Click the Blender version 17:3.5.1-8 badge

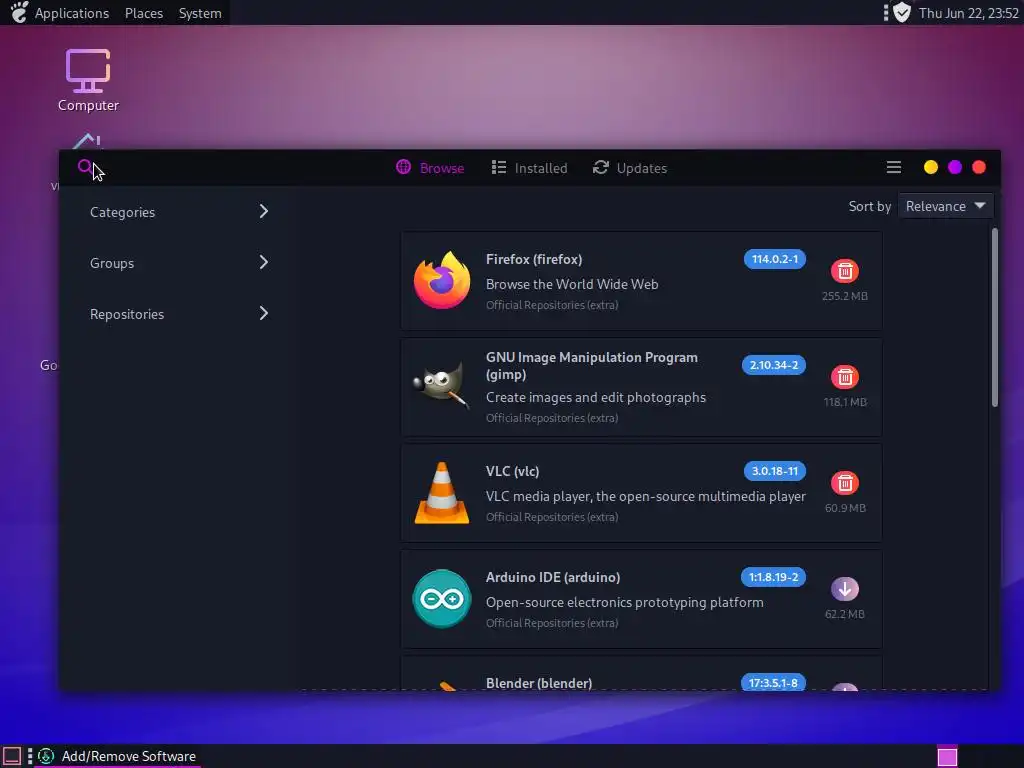pyautogui.click(x=773, y=682)
